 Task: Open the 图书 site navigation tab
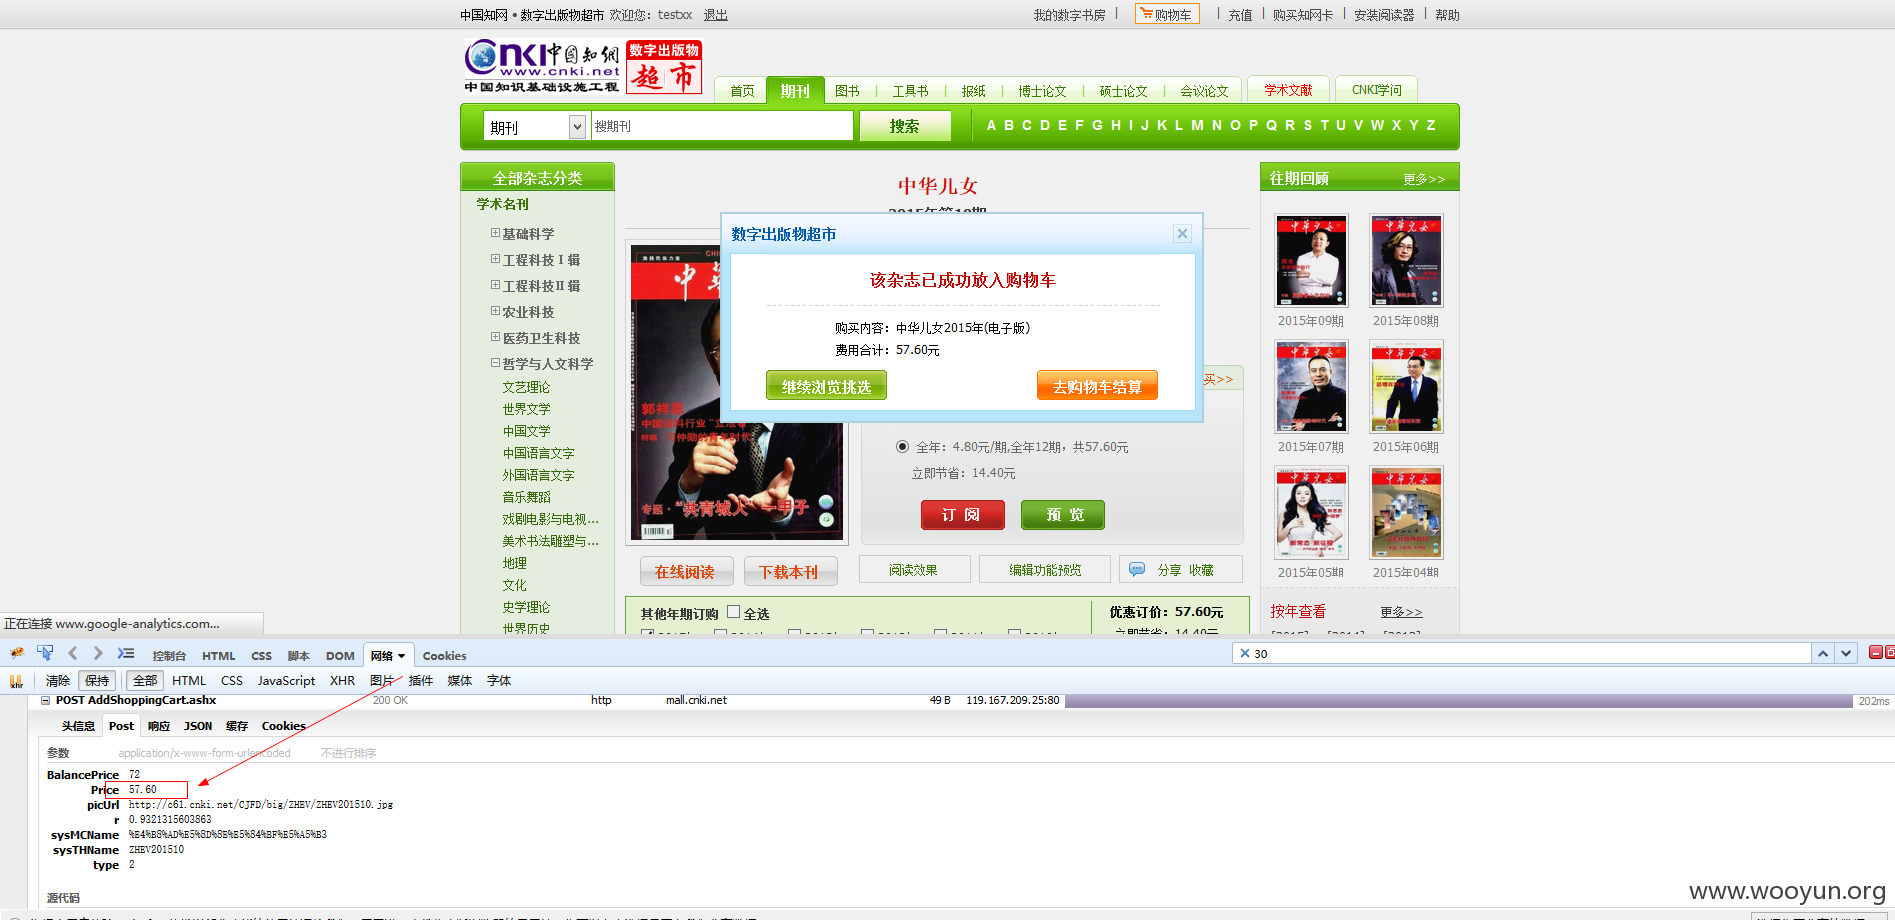pyautogui.click(x=847, y=91)
